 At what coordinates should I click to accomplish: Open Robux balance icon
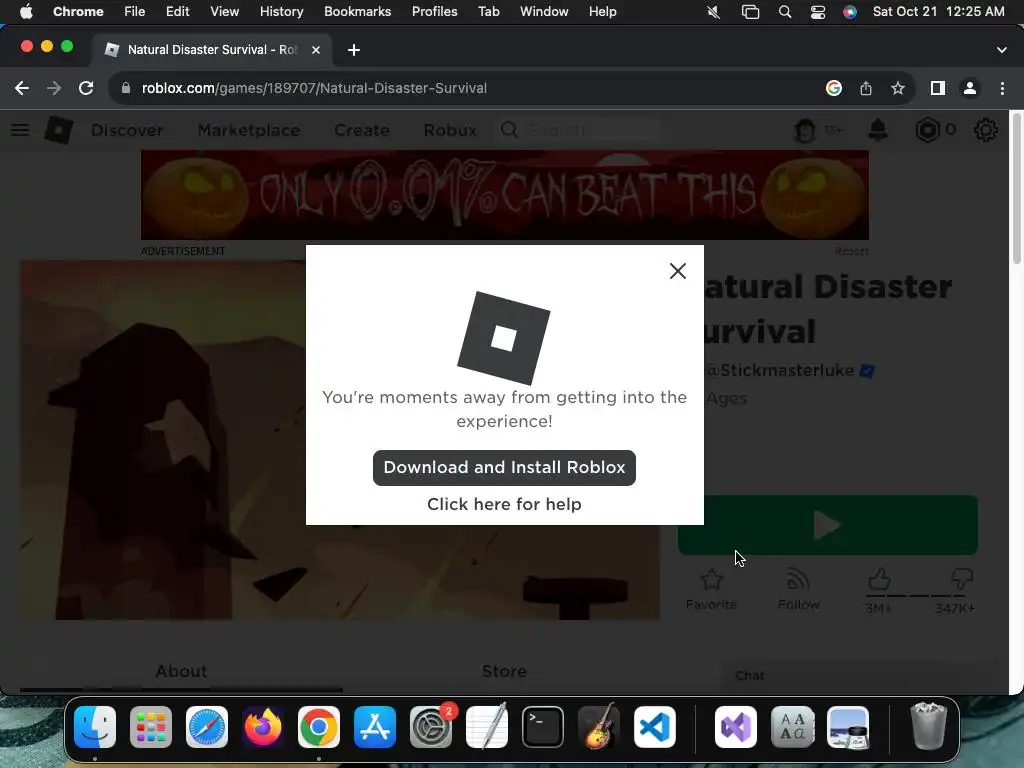[x=927, y=130]
